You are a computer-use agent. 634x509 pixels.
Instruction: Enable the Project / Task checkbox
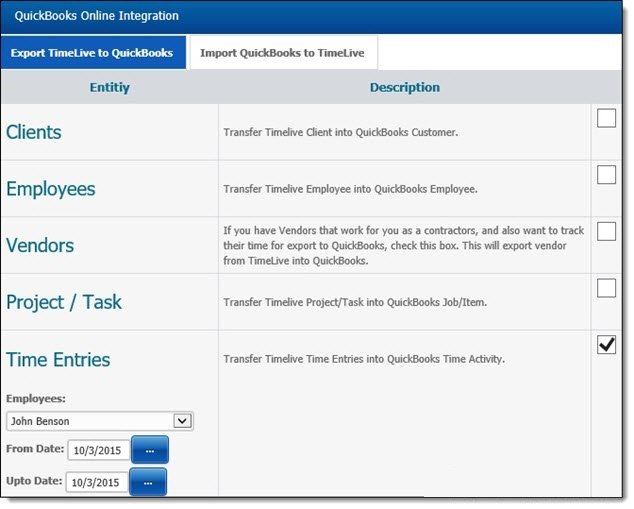click(x=606, y=288)
